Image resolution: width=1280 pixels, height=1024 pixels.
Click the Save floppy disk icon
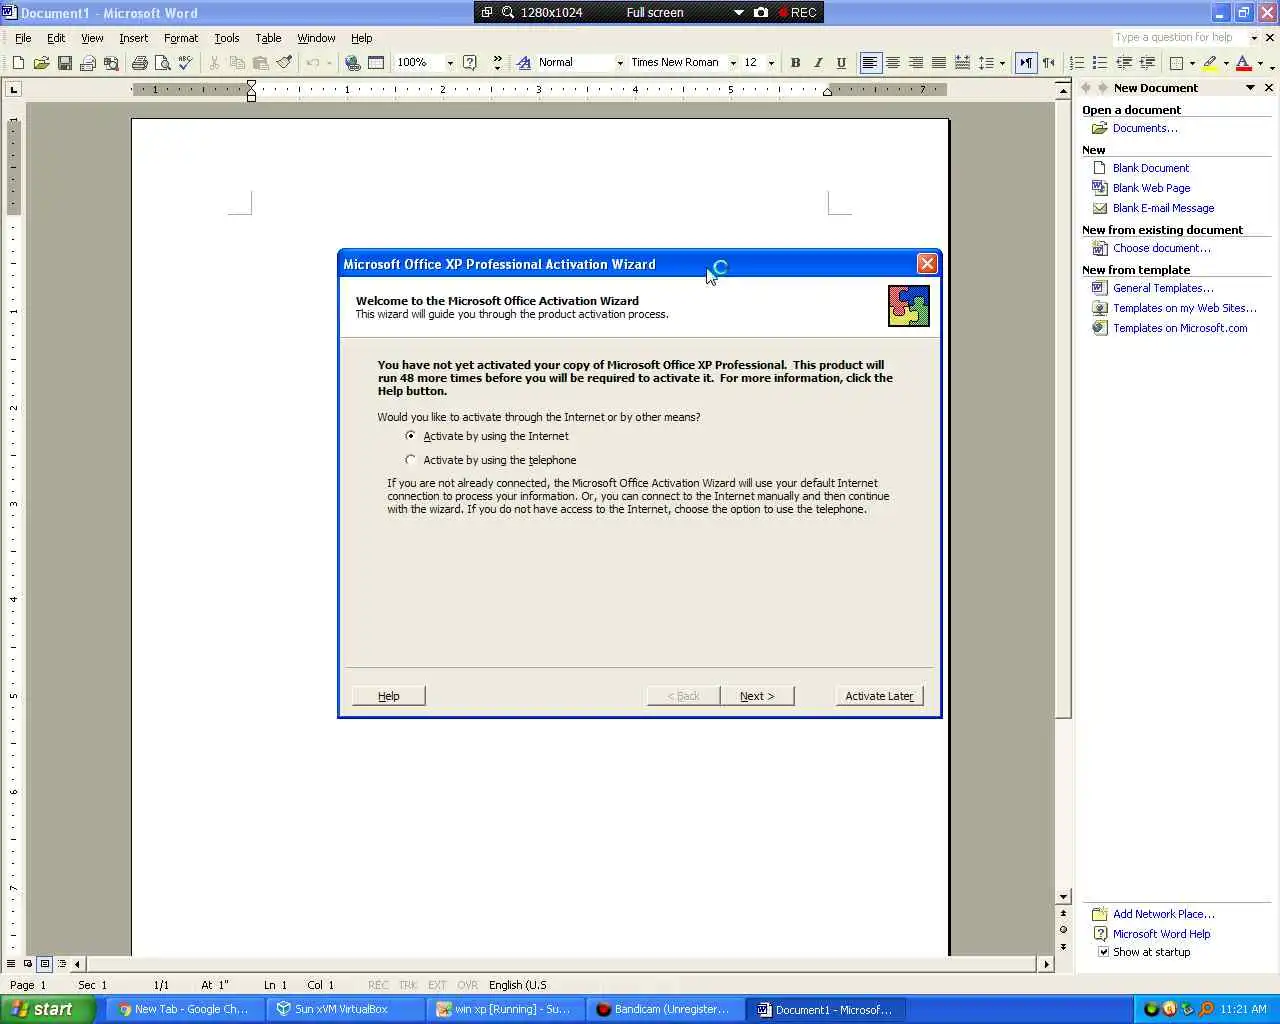pyautogui.click(x=64, y=62)
